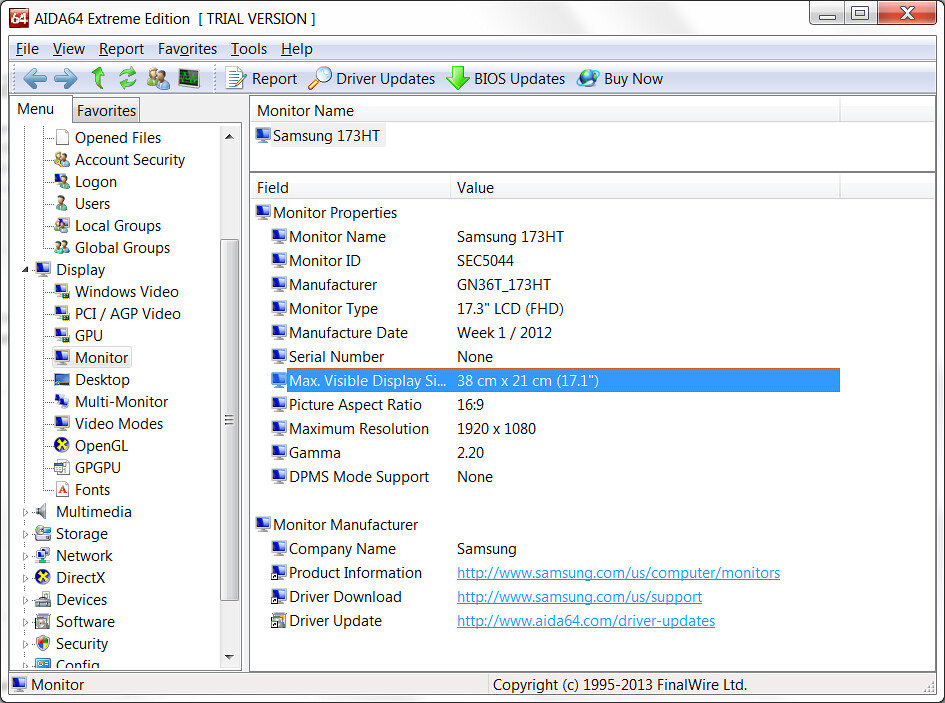
Task: Select the Logon tree item
Action: click(96, 182)
